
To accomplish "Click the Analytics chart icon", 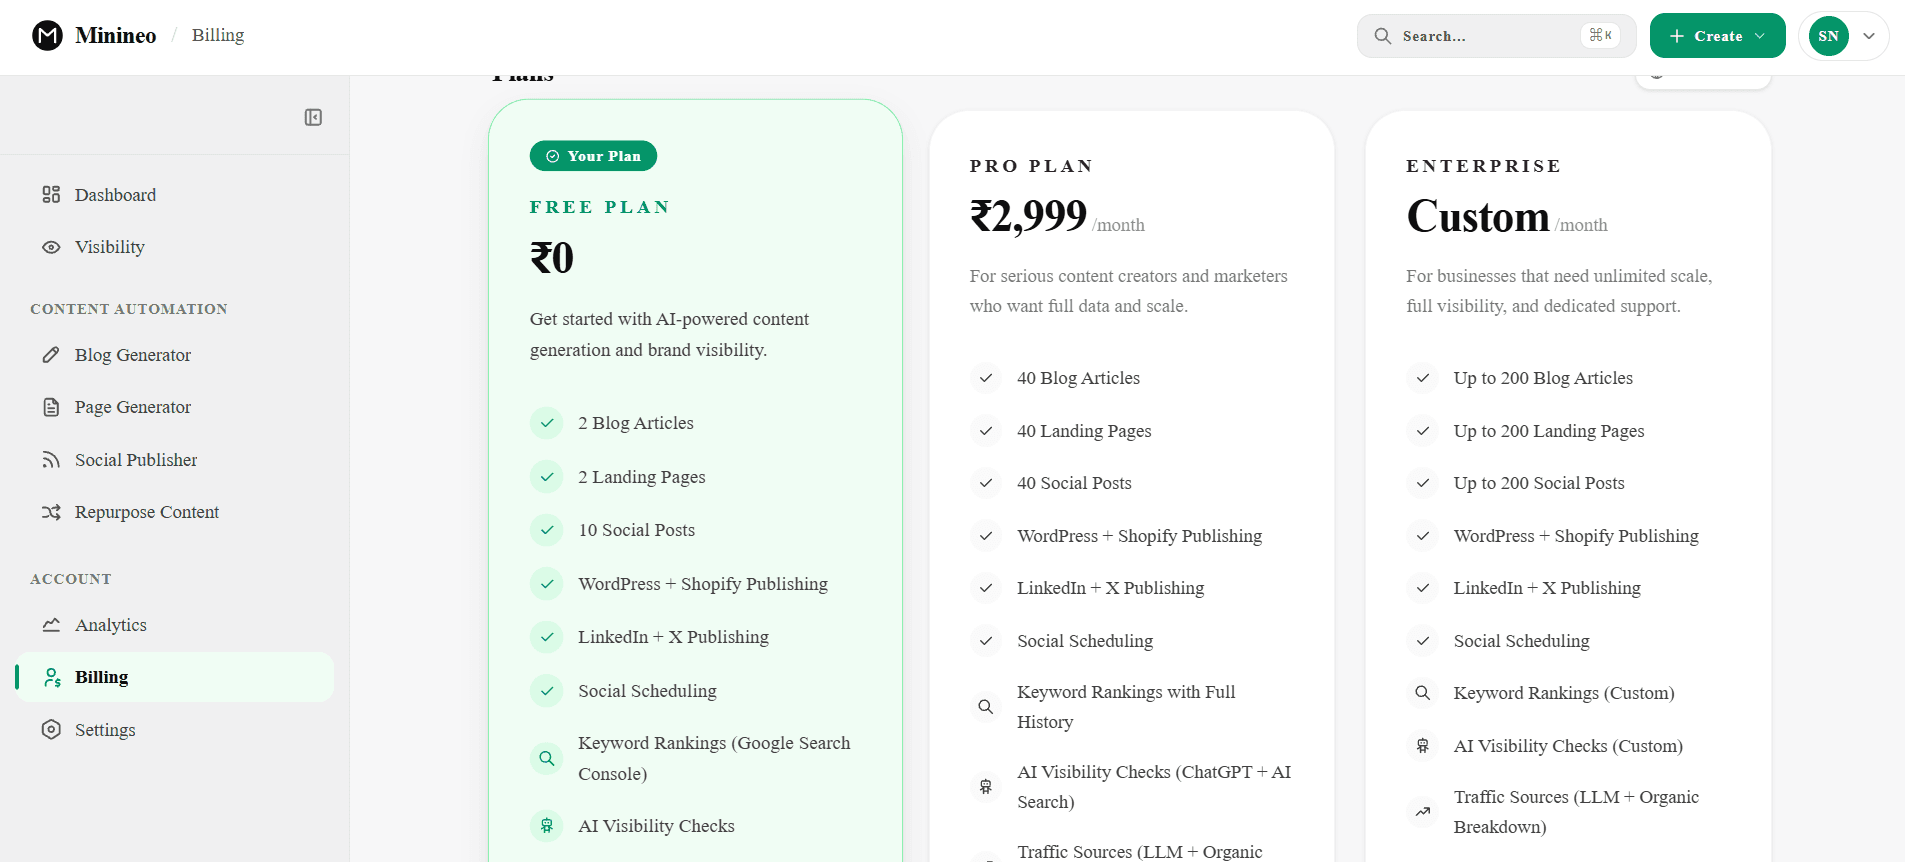I will 51,625.
